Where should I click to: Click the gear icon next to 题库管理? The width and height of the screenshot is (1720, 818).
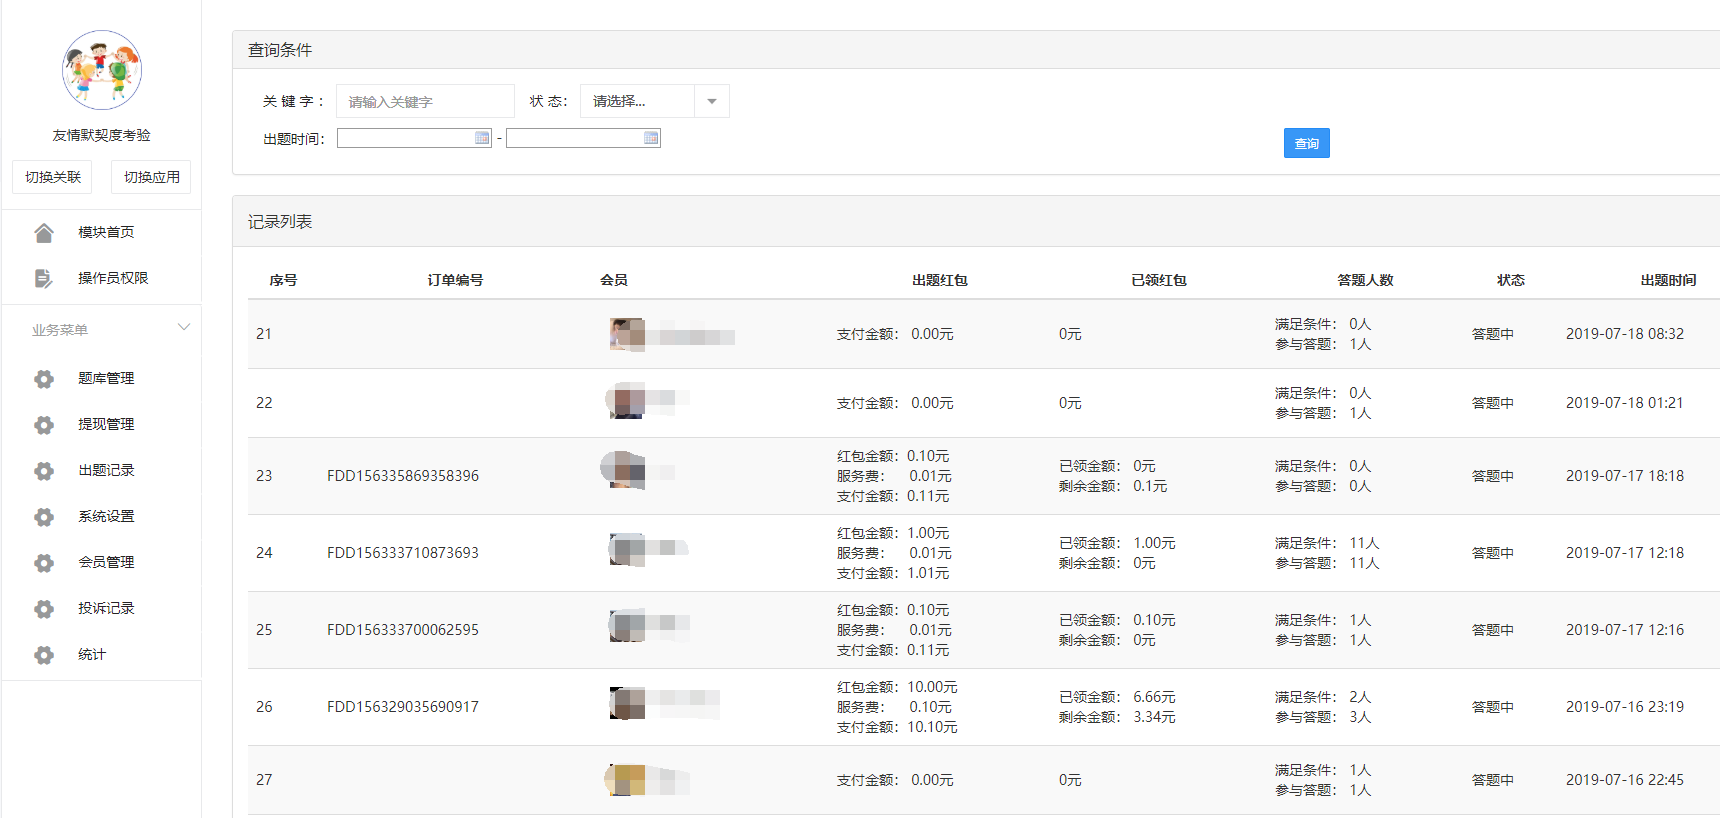point(44,379)
